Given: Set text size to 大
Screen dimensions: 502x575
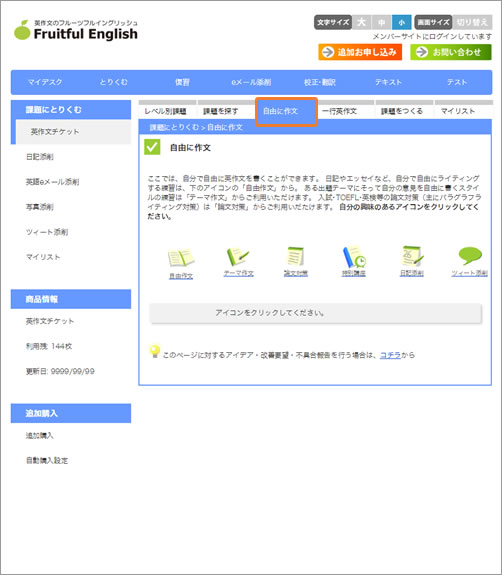Looking at the screenshot, I should [x=362, y=22].
